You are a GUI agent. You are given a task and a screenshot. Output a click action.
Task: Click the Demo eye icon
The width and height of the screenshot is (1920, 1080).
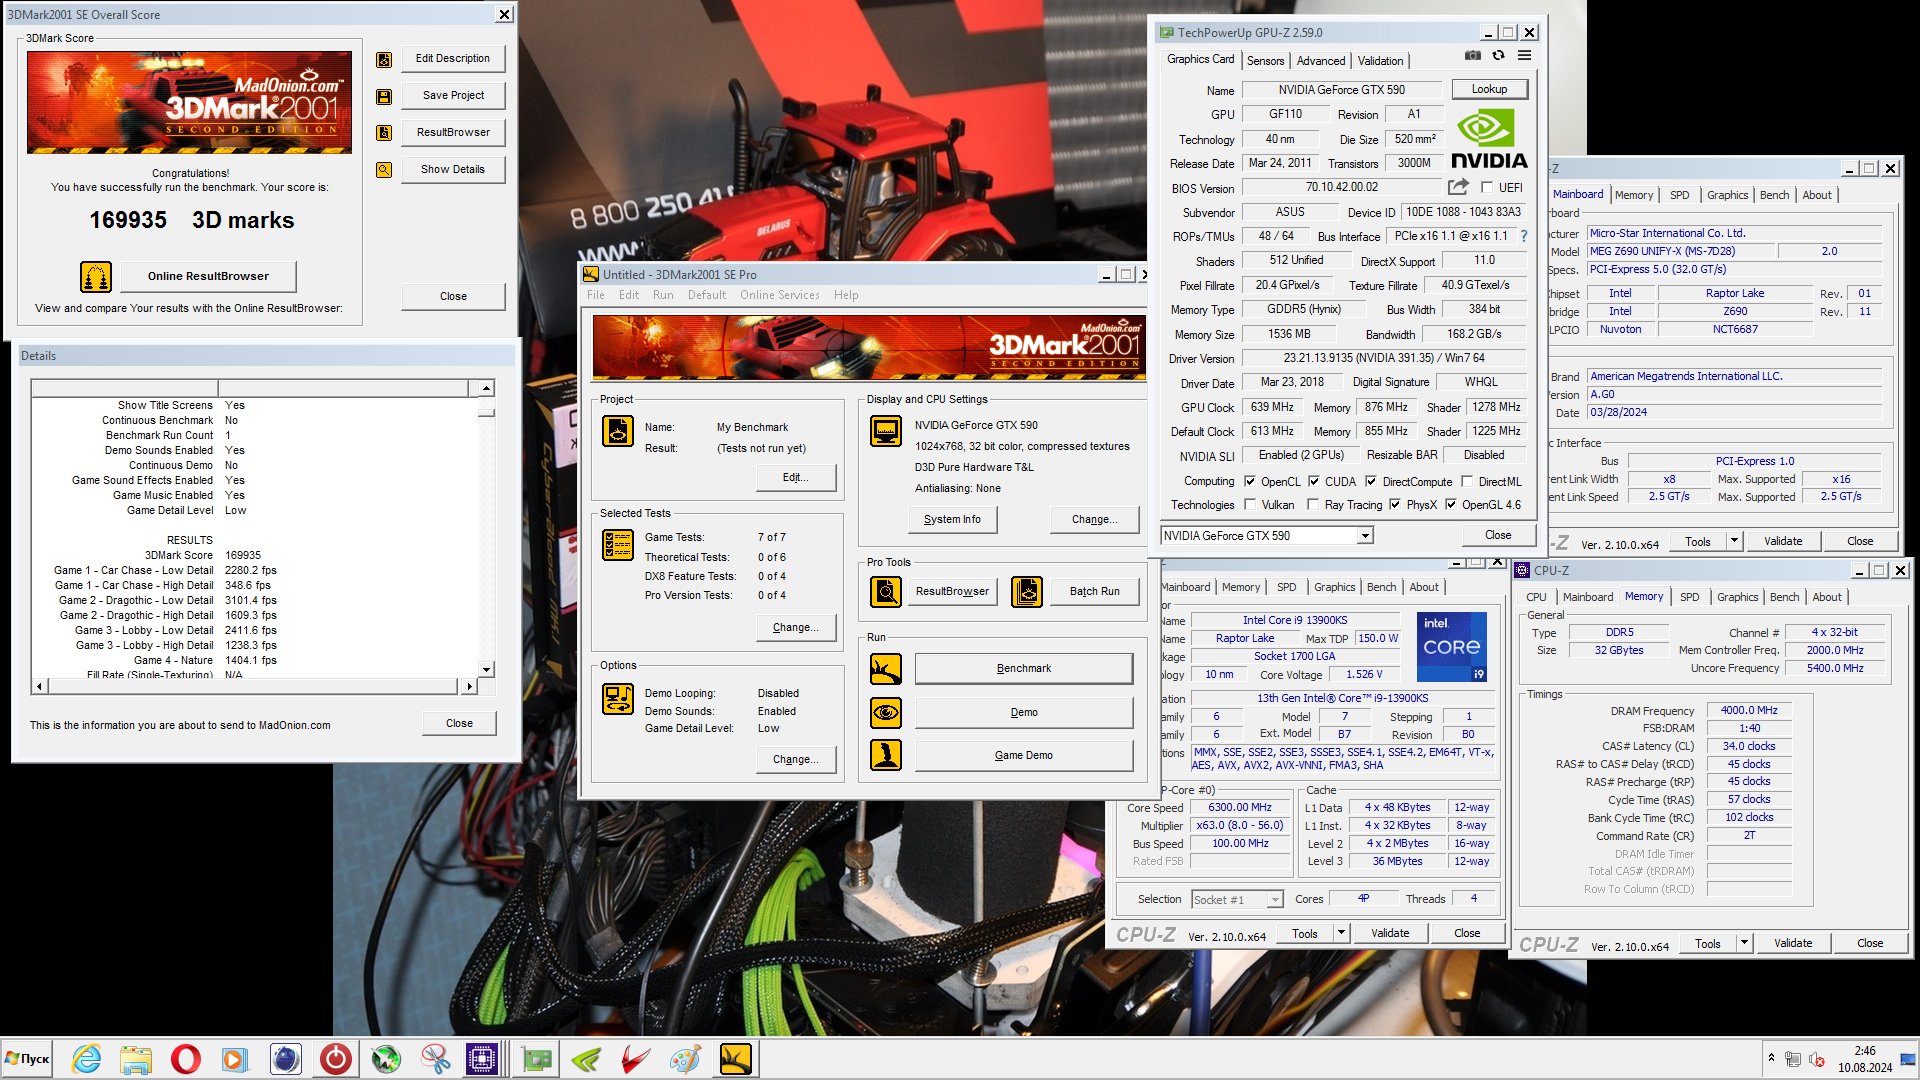(x=886, y=713)
